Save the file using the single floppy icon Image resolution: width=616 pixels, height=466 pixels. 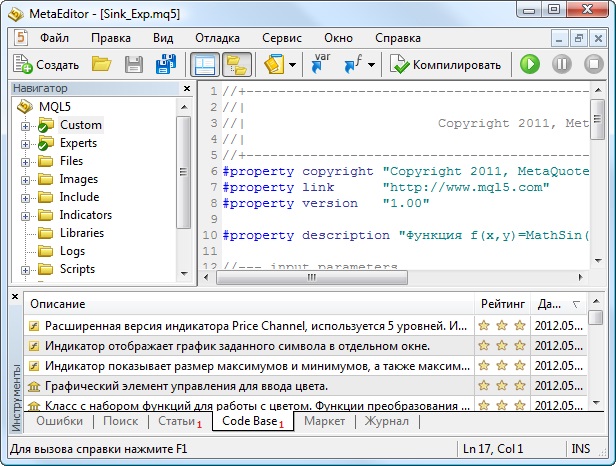(134, 64)
